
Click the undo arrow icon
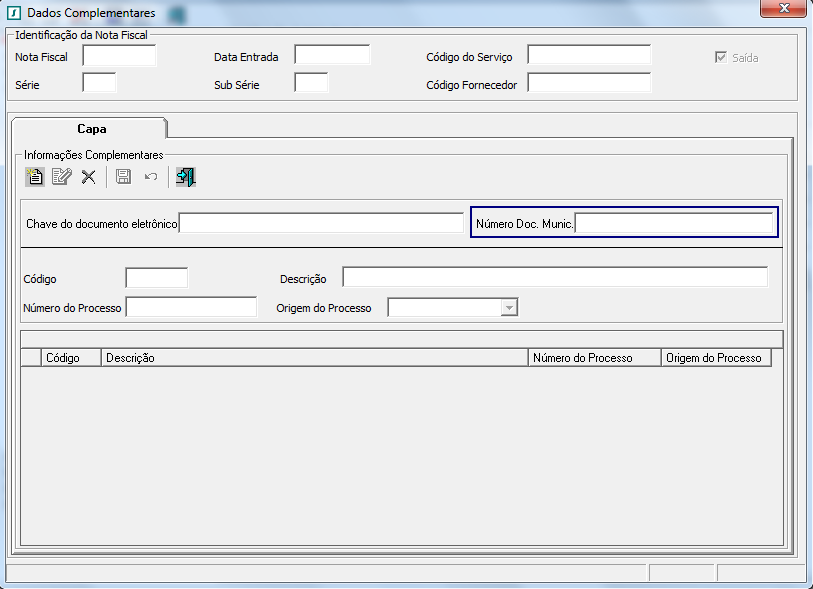tap(151, 177)
